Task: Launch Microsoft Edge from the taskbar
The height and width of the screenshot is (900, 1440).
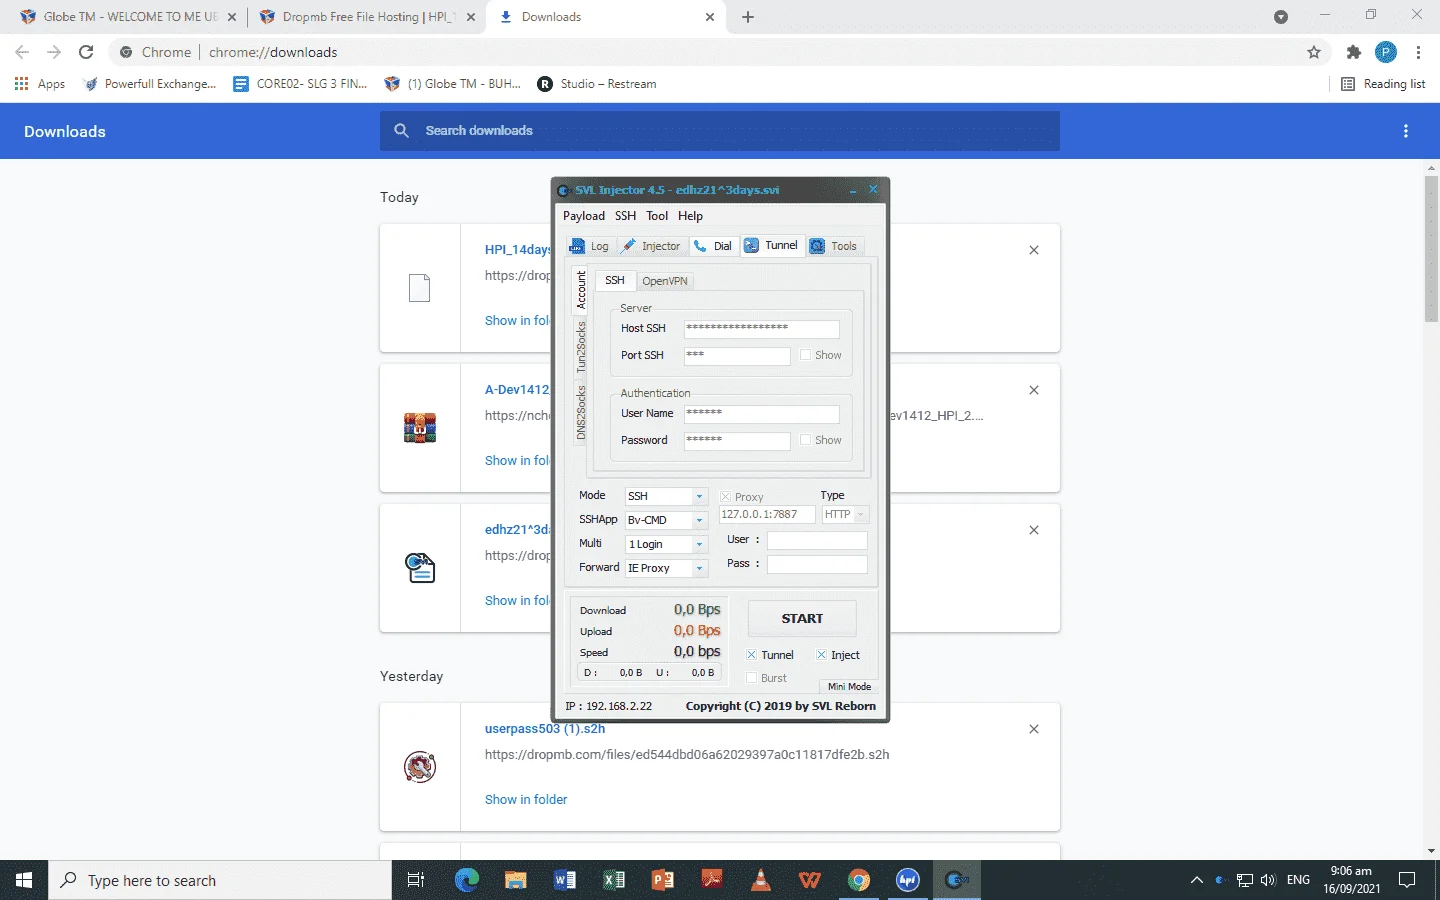Action: [467, 880]
